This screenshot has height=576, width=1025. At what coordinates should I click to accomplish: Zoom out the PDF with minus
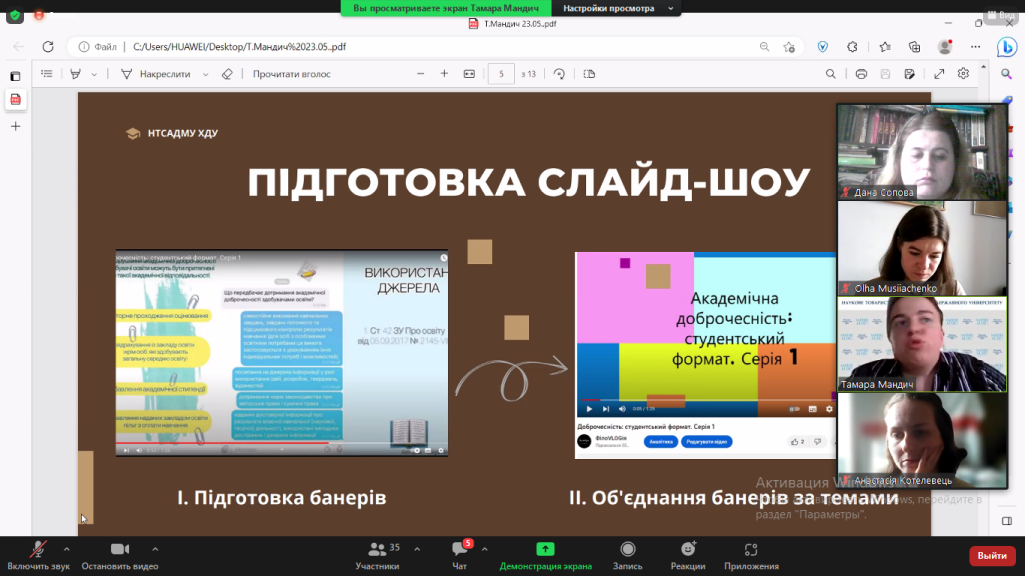420,74
